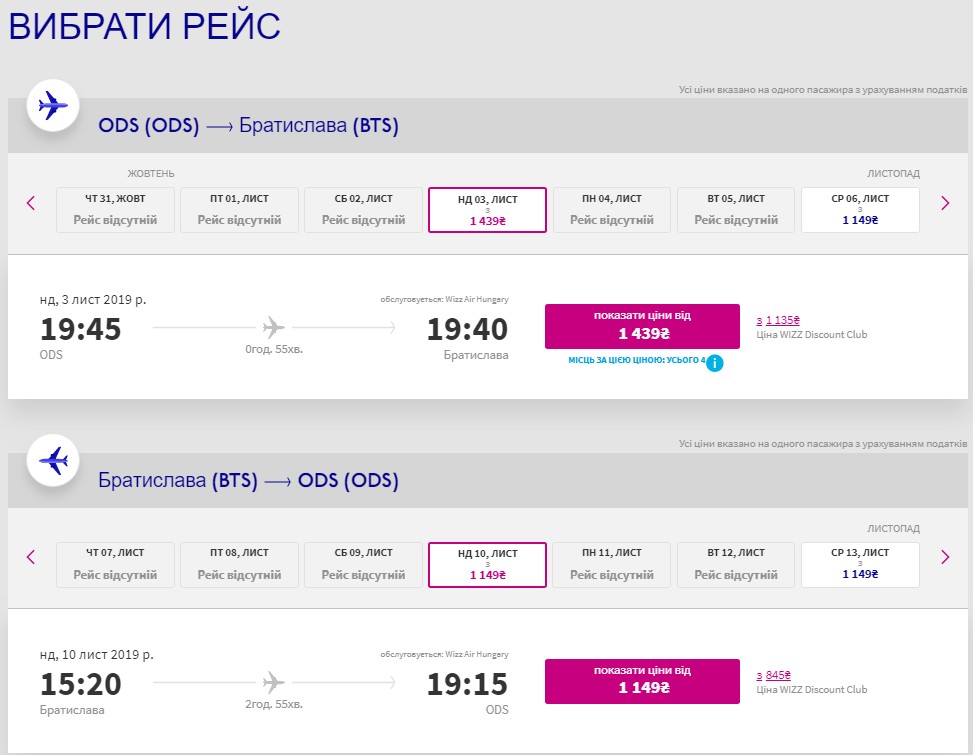This screenshot has height=755, width=973.
Task: Choose ЧТ 31, ЖОВТ outbound date cell
Action: [115, 210]
